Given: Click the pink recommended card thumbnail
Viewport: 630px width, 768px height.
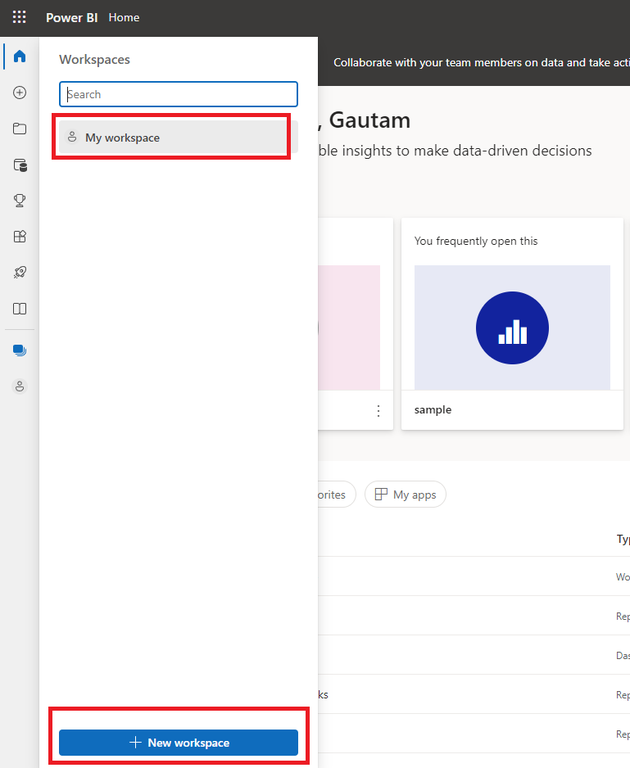Looking at the screenshot, I should 349,328.
